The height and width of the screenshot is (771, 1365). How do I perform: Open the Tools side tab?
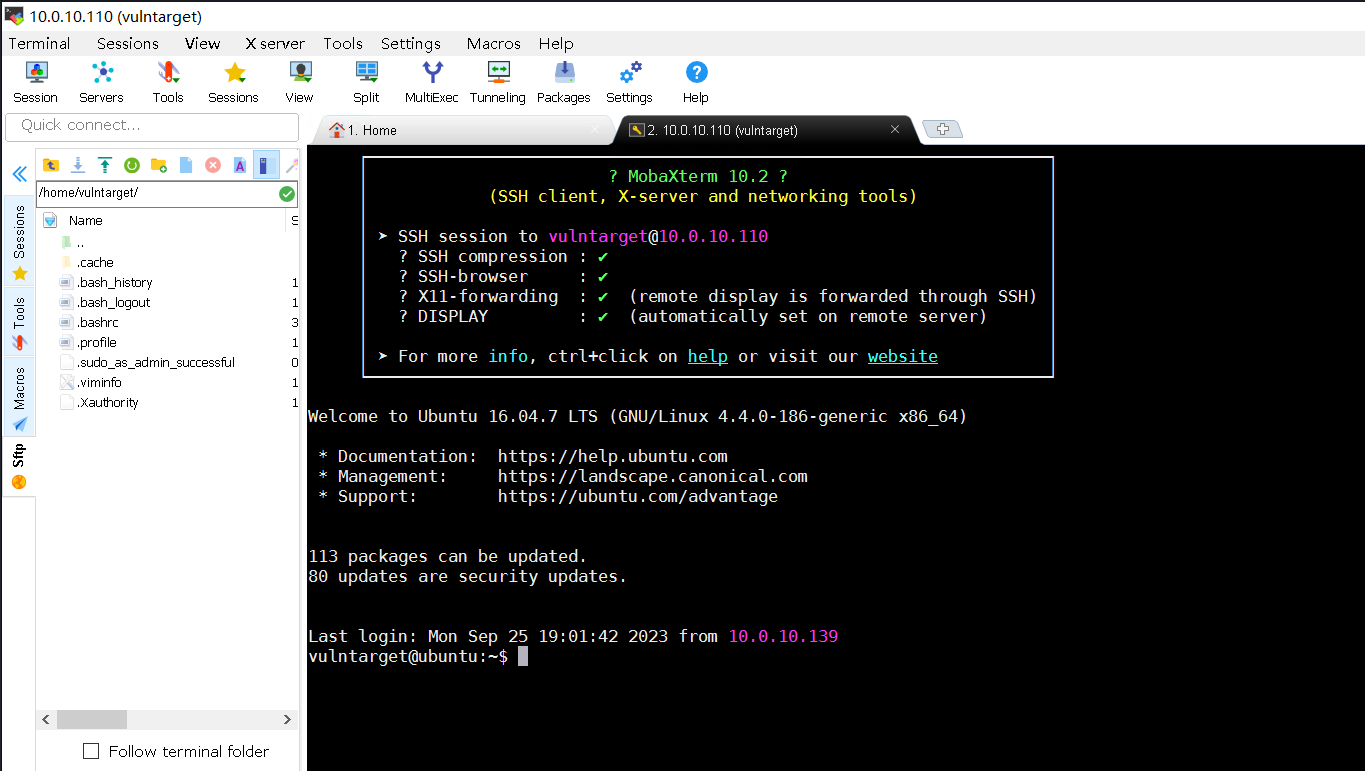tap(19, 323)
